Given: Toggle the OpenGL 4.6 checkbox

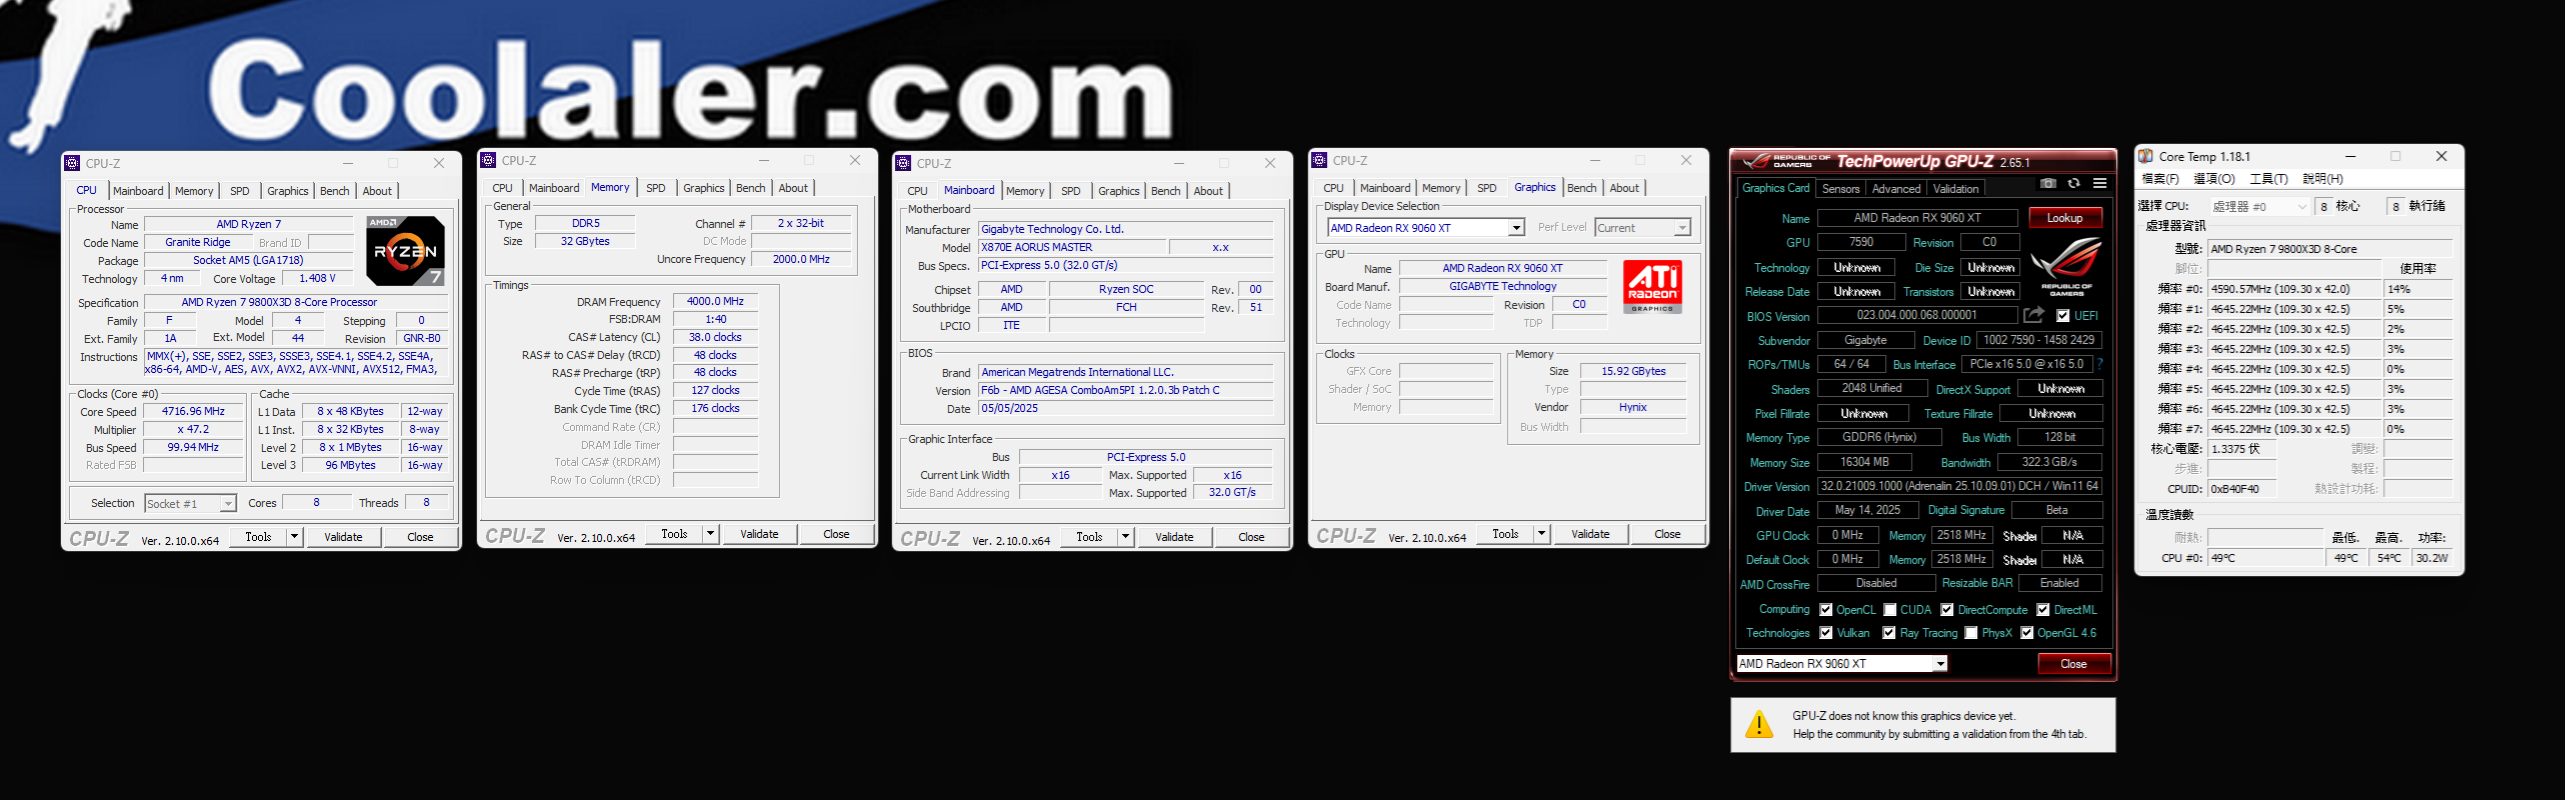Looking at the screenshot, I should point(2027,633).
